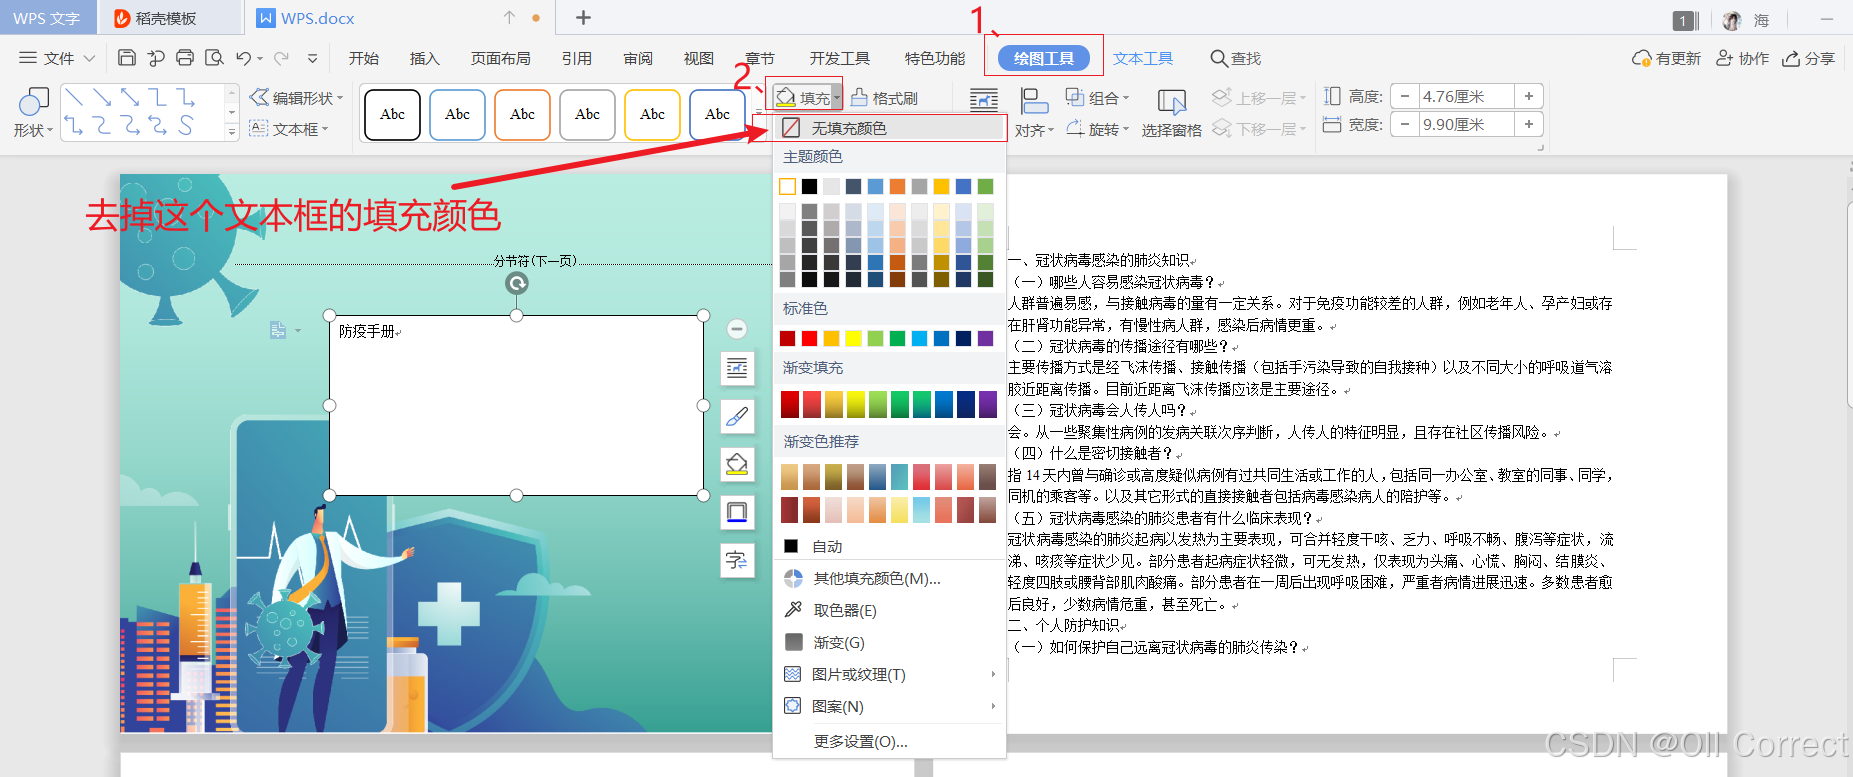Switch to Text Tools (文本工具) tab
The image size is (1853, 777).
click(x=1143, y=58)
